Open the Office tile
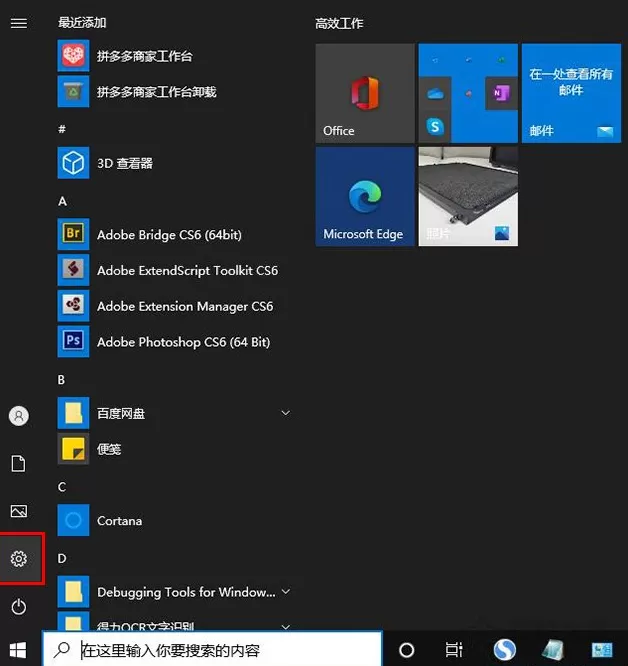 365,93
